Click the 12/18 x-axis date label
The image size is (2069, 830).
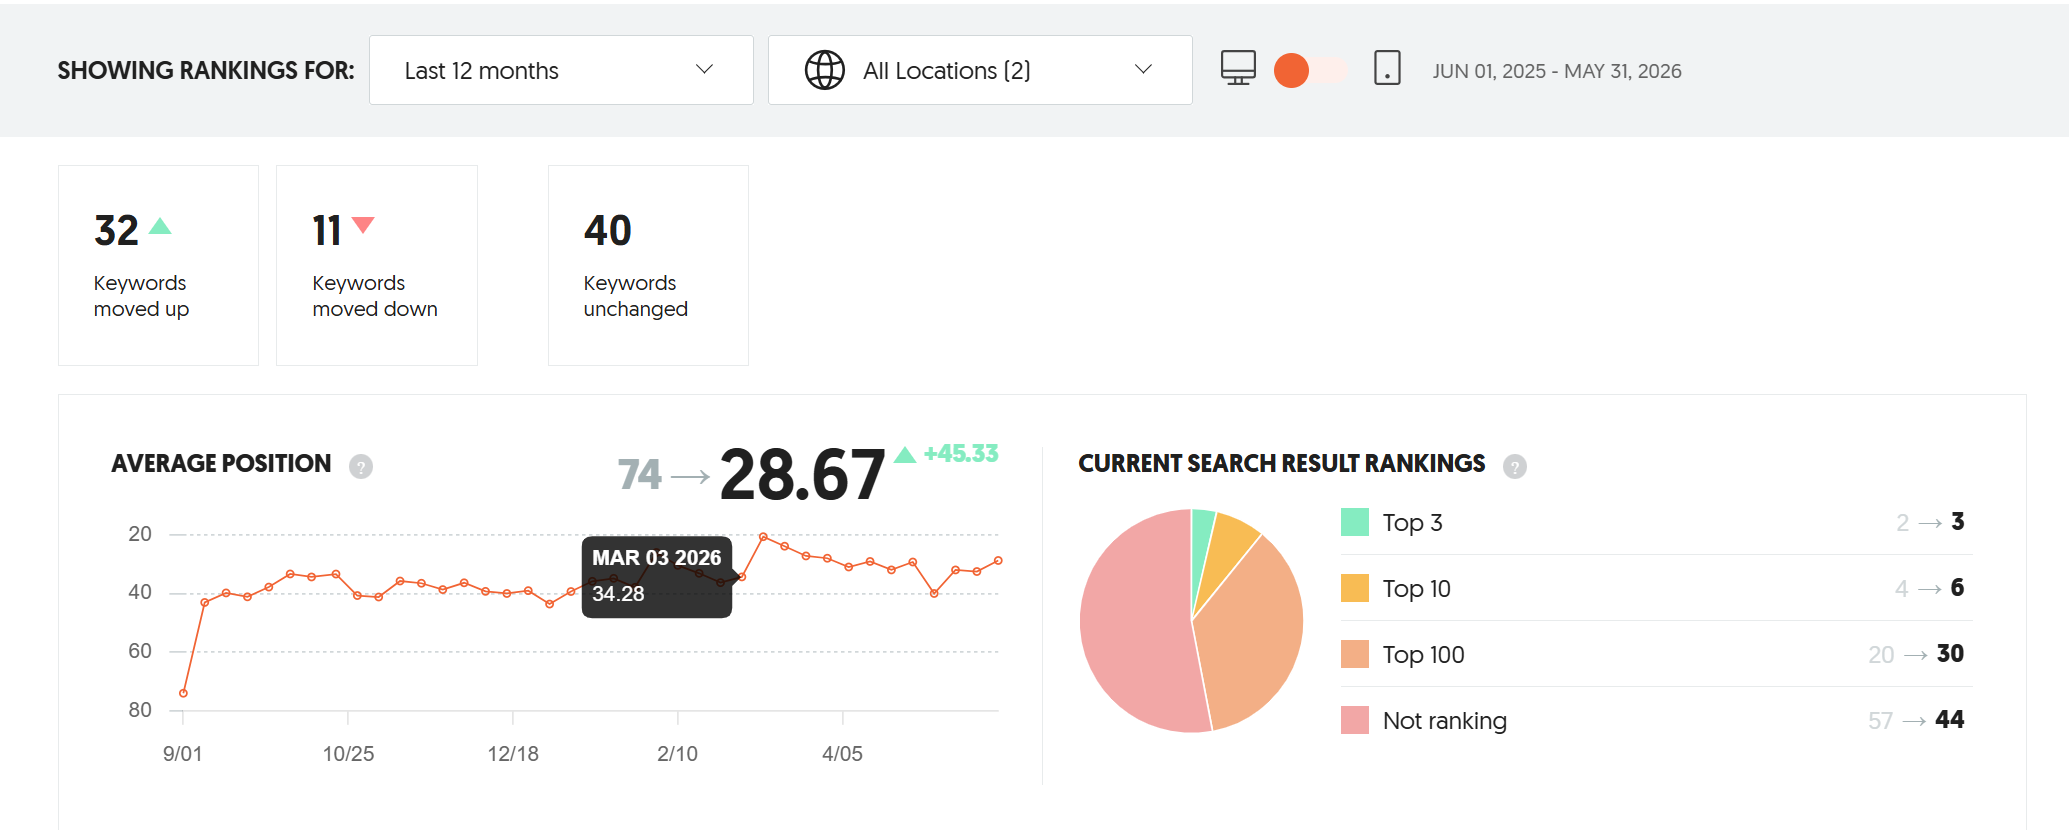point(513,754)
